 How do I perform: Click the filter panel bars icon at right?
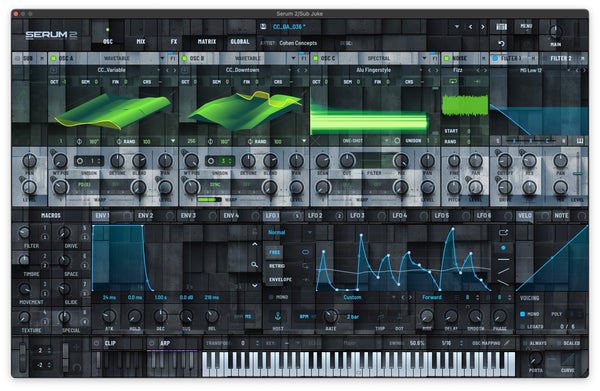pyautogui.click(x=580, y=141)
